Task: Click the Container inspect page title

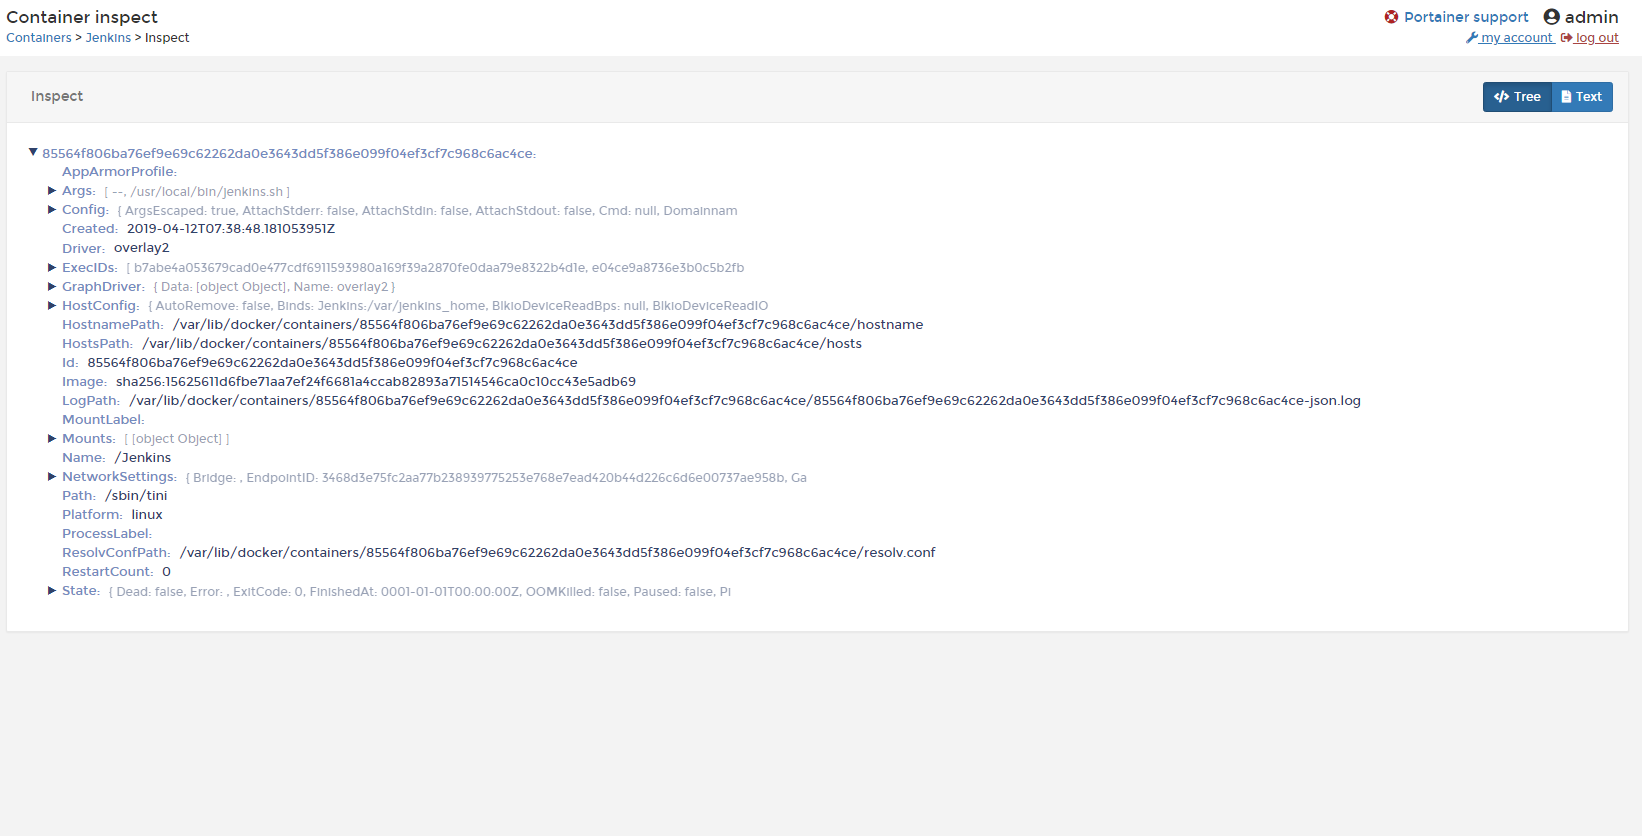Action: pyautogui.click(x=82, y=17)
